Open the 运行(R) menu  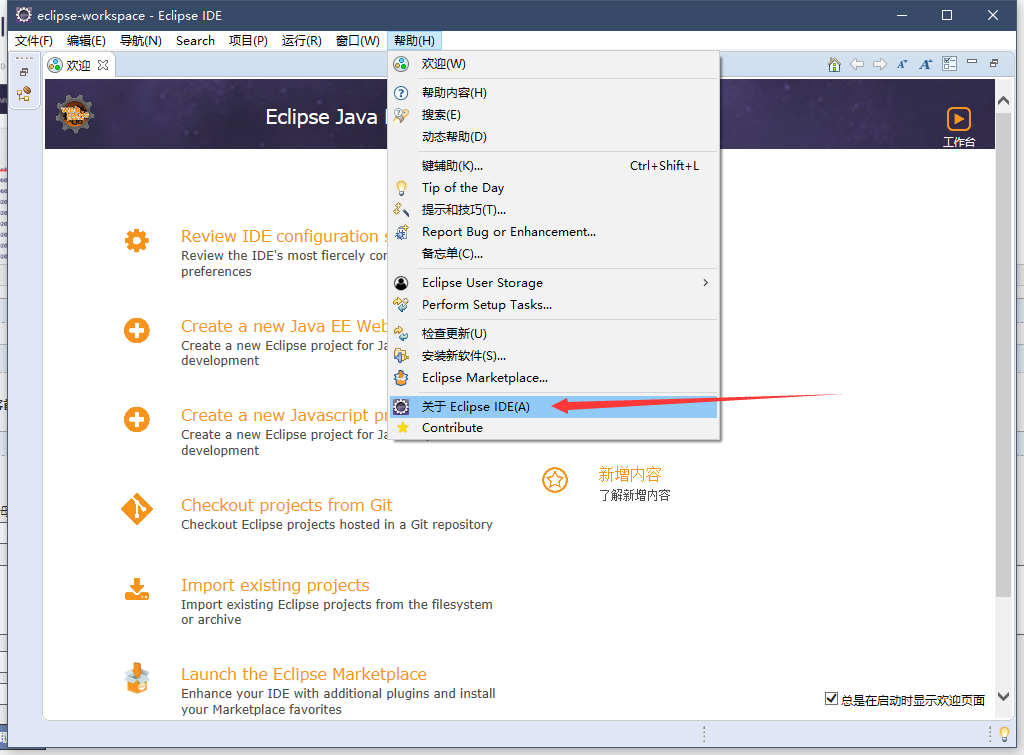coord(302,40)
